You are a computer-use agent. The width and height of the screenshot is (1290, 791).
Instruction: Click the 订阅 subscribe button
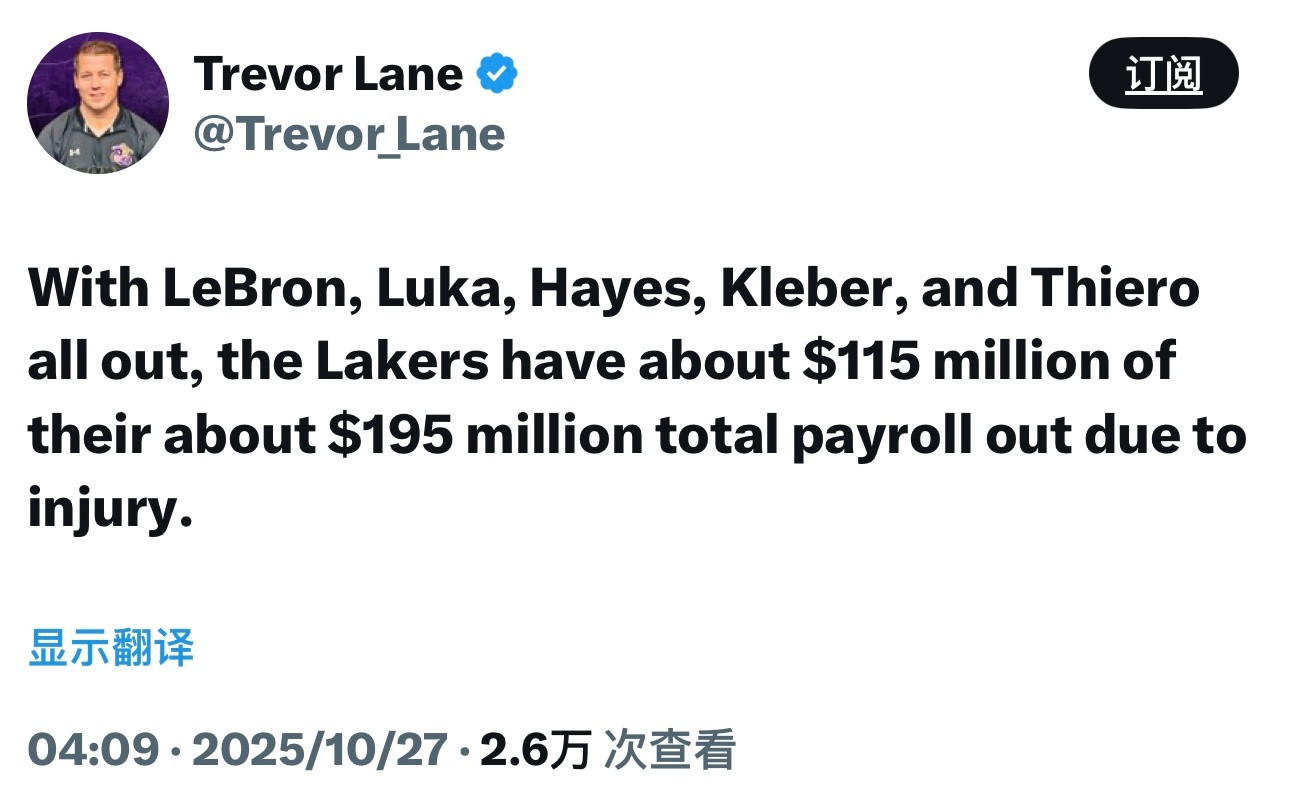coord(1163,71)
